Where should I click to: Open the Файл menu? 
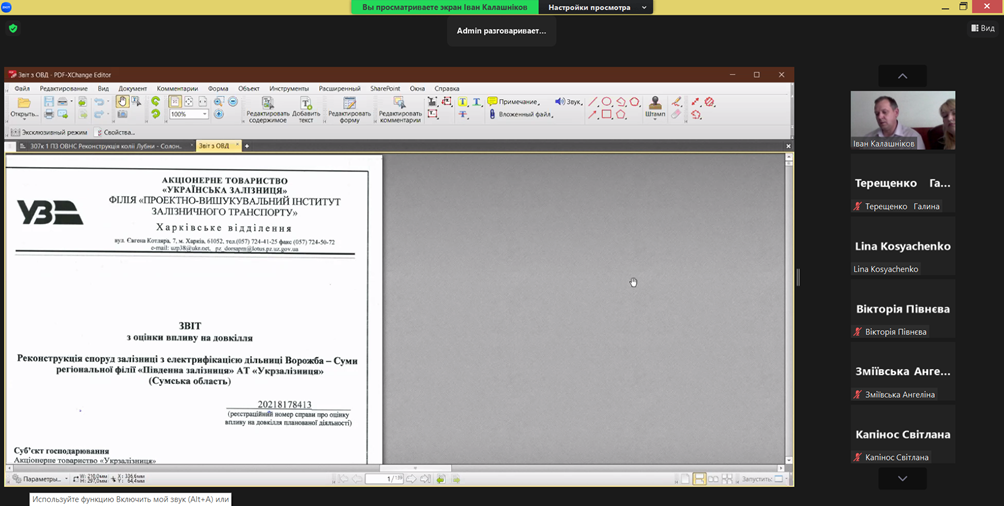[x=22, y=88]
